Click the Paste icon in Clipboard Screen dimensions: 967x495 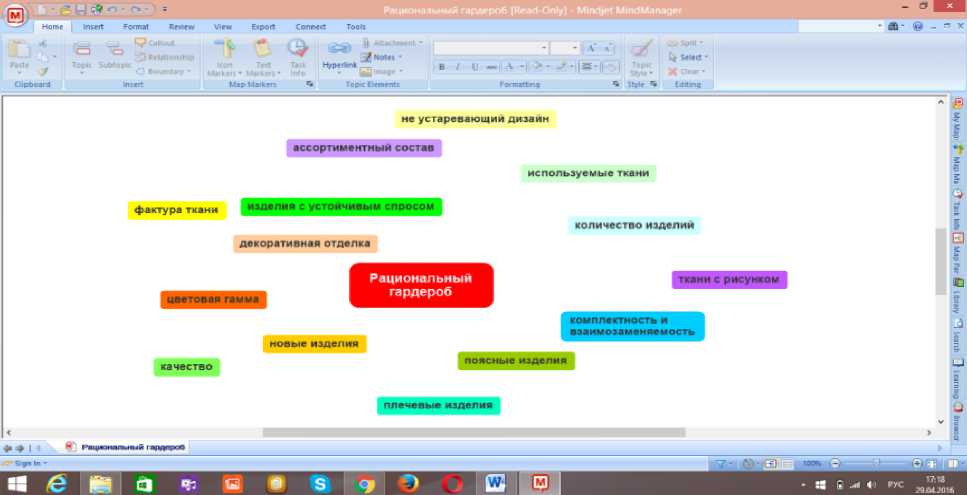[19, 51]
